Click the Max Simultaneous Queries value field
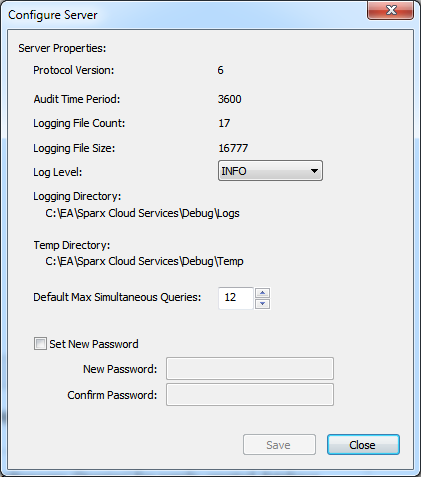Image resolution: width=421 pixels, height=477 pixels. coord(236,298)
